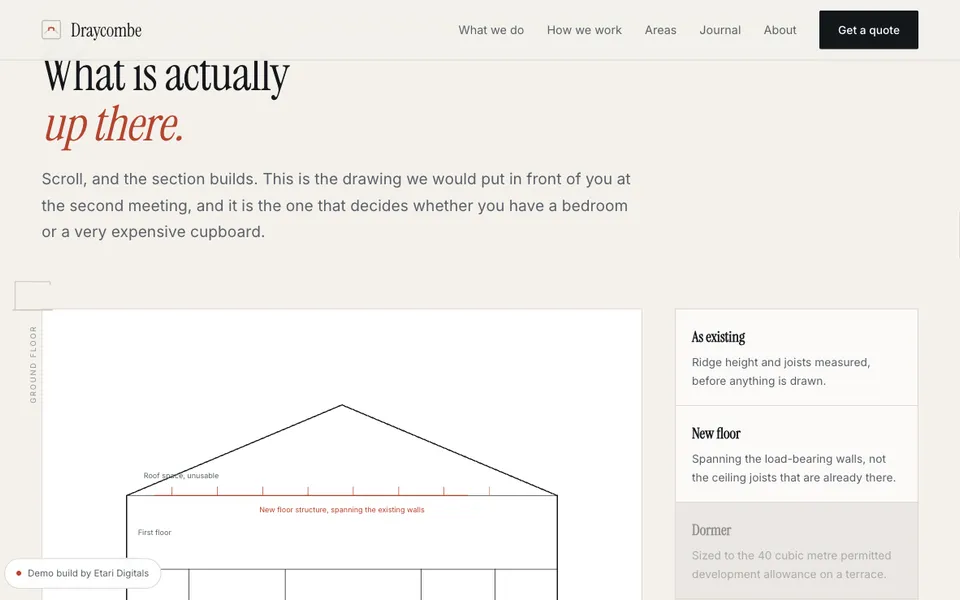This screenshot has width=960, height=600.
Task: Open the Draycombe home link text
Action: [106, 30]
